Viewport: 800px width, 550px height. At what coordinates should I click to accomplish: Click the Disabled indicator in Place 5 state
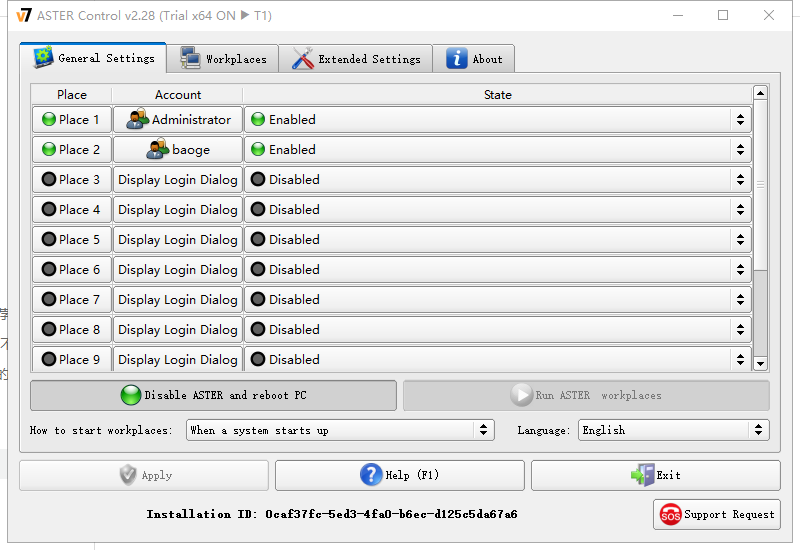(258, 239)
